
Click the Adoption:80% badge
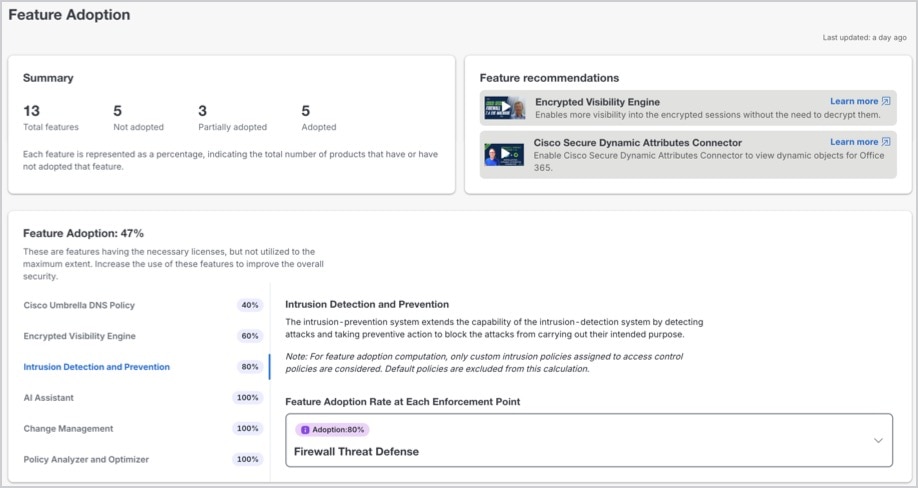332,430
